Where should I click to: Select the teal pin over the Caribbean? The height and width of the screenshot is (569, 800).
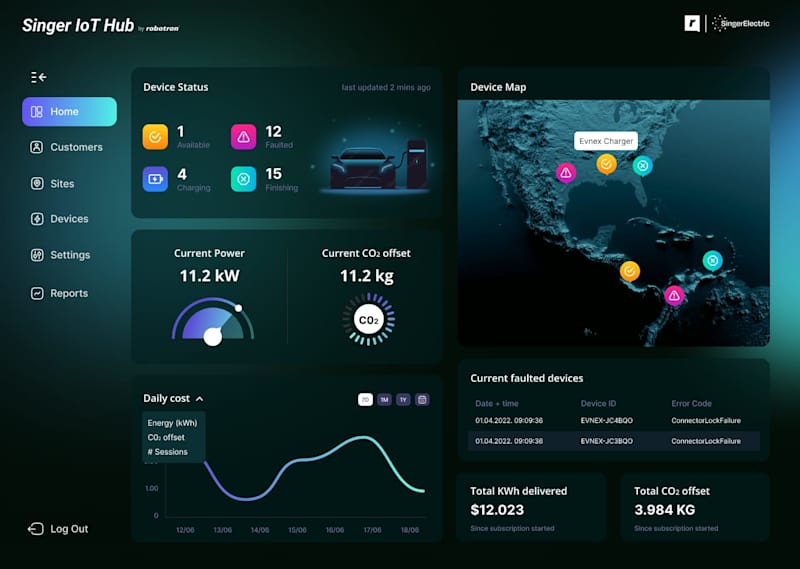[712, 261]
